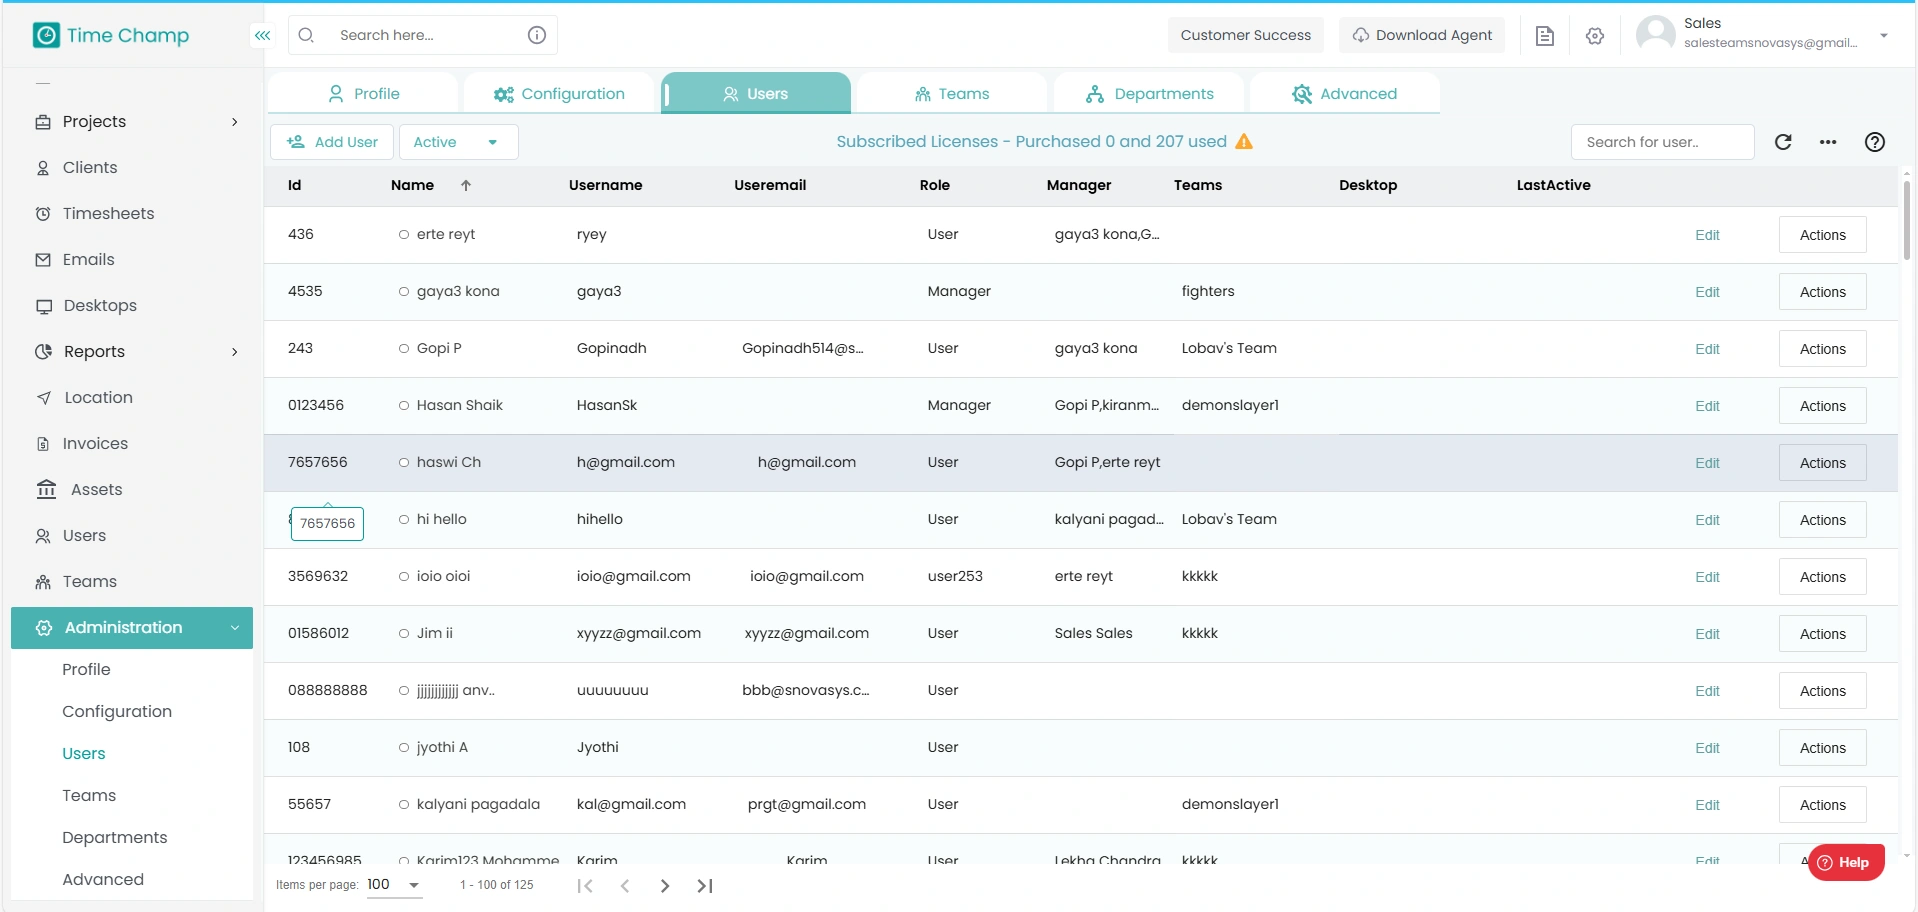The image size is (1918, 912).
Task: Click the Add User button
Action: point(332,142)
